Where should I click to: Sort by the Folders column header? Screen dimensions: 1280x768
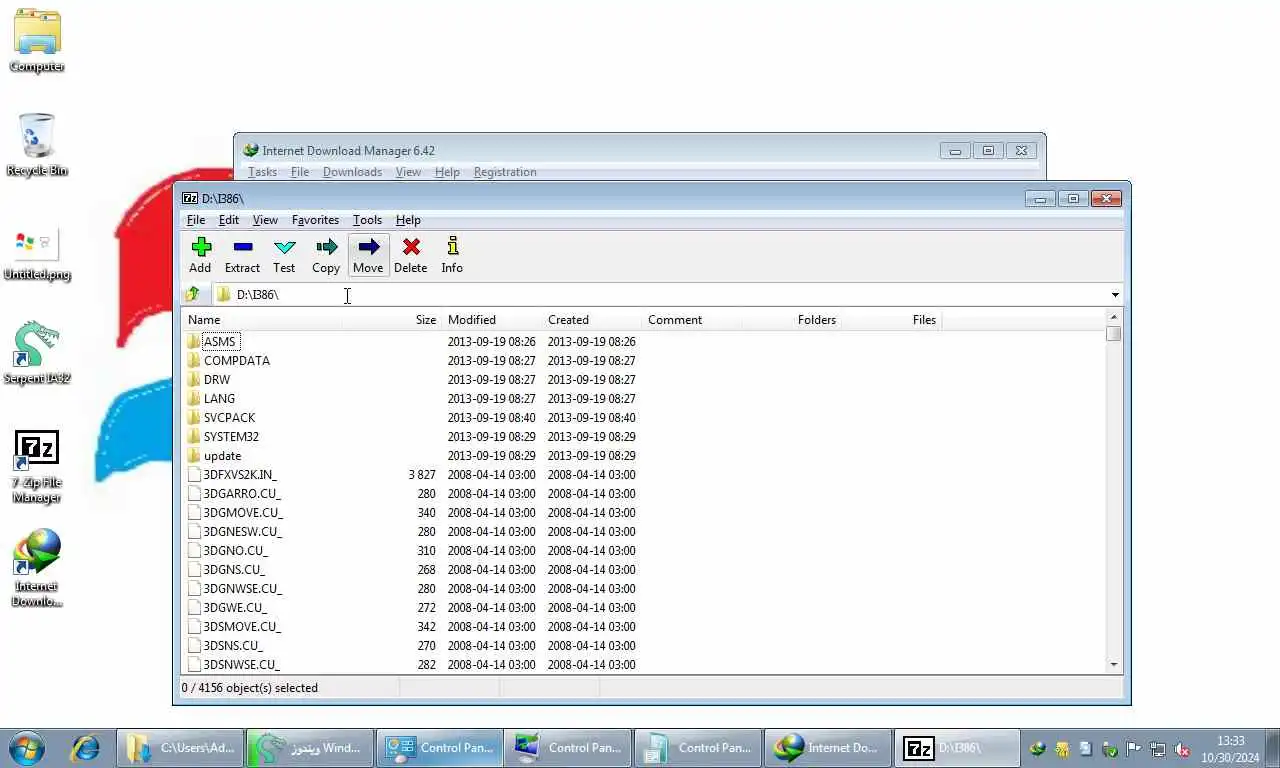point(791,320)
